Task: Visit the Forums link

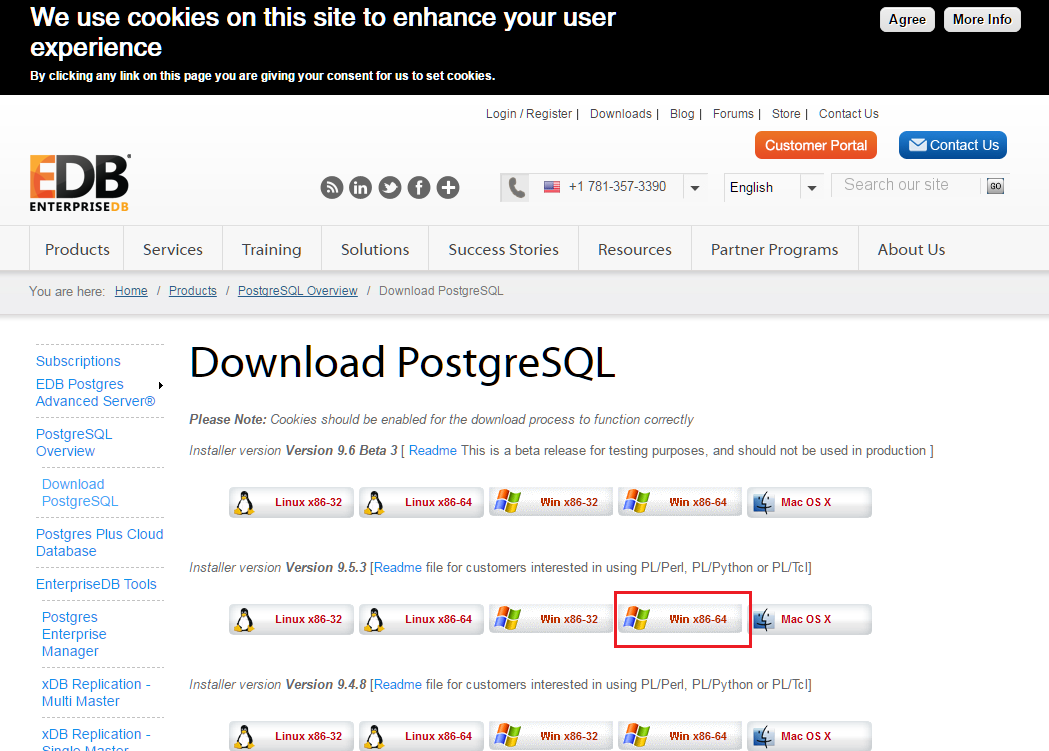Action: [733, 114]
